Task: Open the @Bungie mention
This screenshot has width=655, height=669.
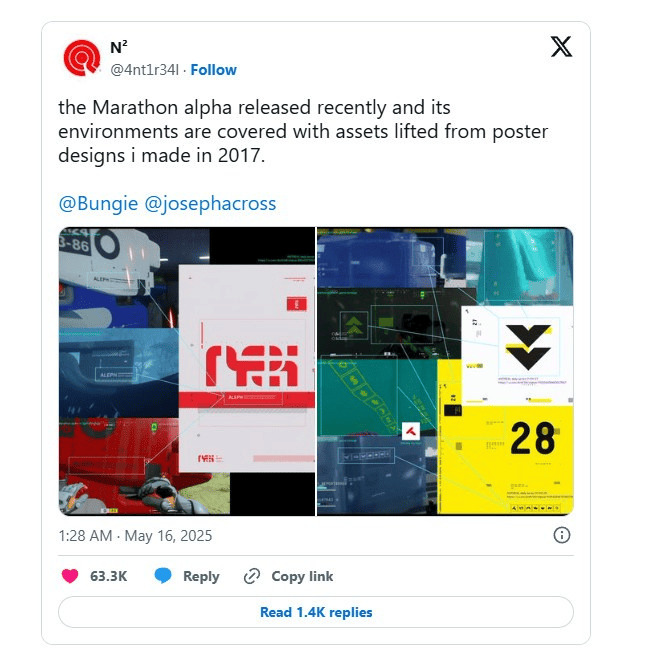Action: (x=99, y=203)
